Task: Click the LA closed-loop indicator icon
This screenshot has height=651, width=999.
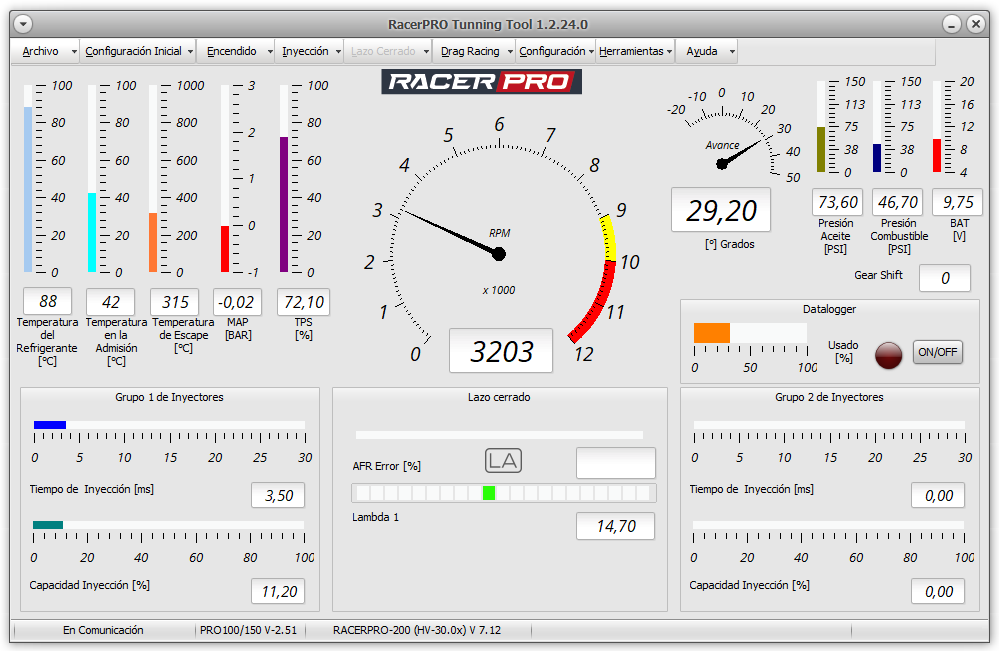Action: click(503, 461)
